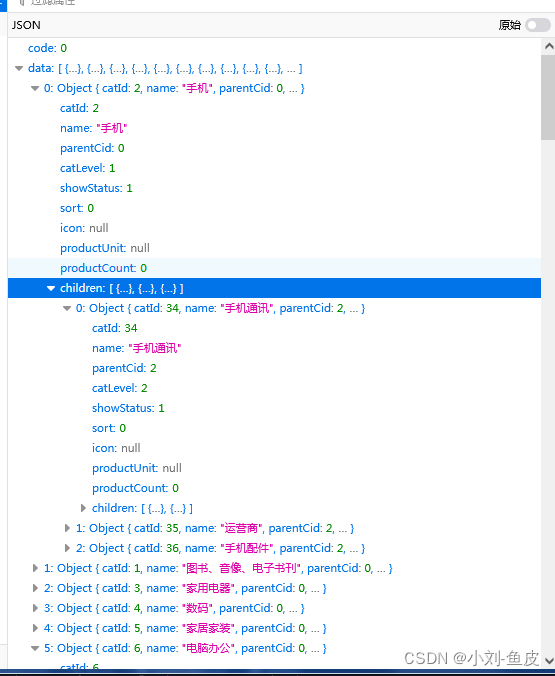Expand children array under 手机通讯
The width and height of the screenshot is (555, 676).
tap(83, 508)
